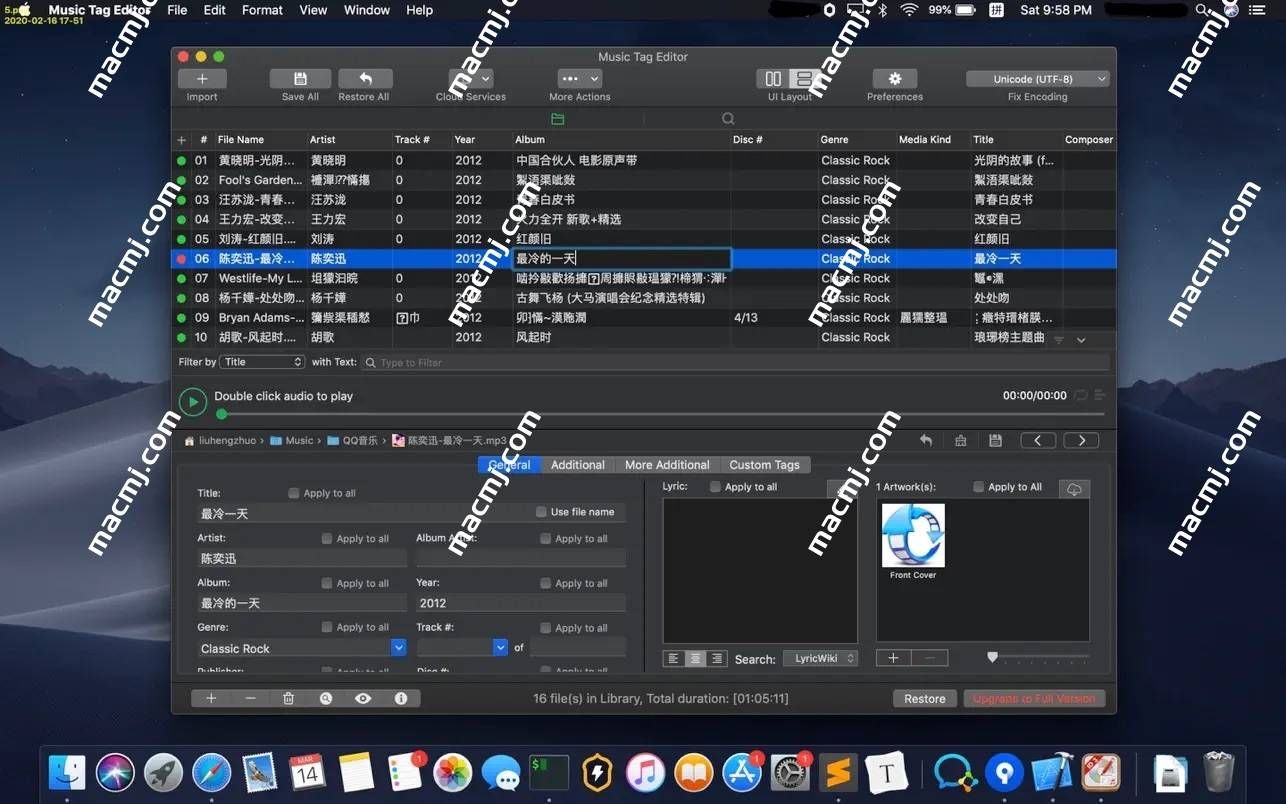Viewport: 1286px width, 804px height.
Task: Click the info icon in bottom bar
Action: click(x=401, y=698)
